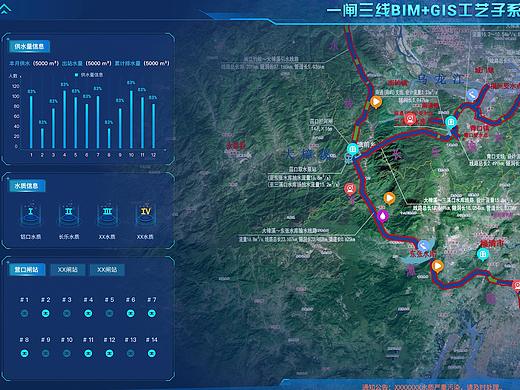Screen dimensions: 520x390
Task: Click the cyan station marker at 莒口拦河闸
Action: [353, 149]
